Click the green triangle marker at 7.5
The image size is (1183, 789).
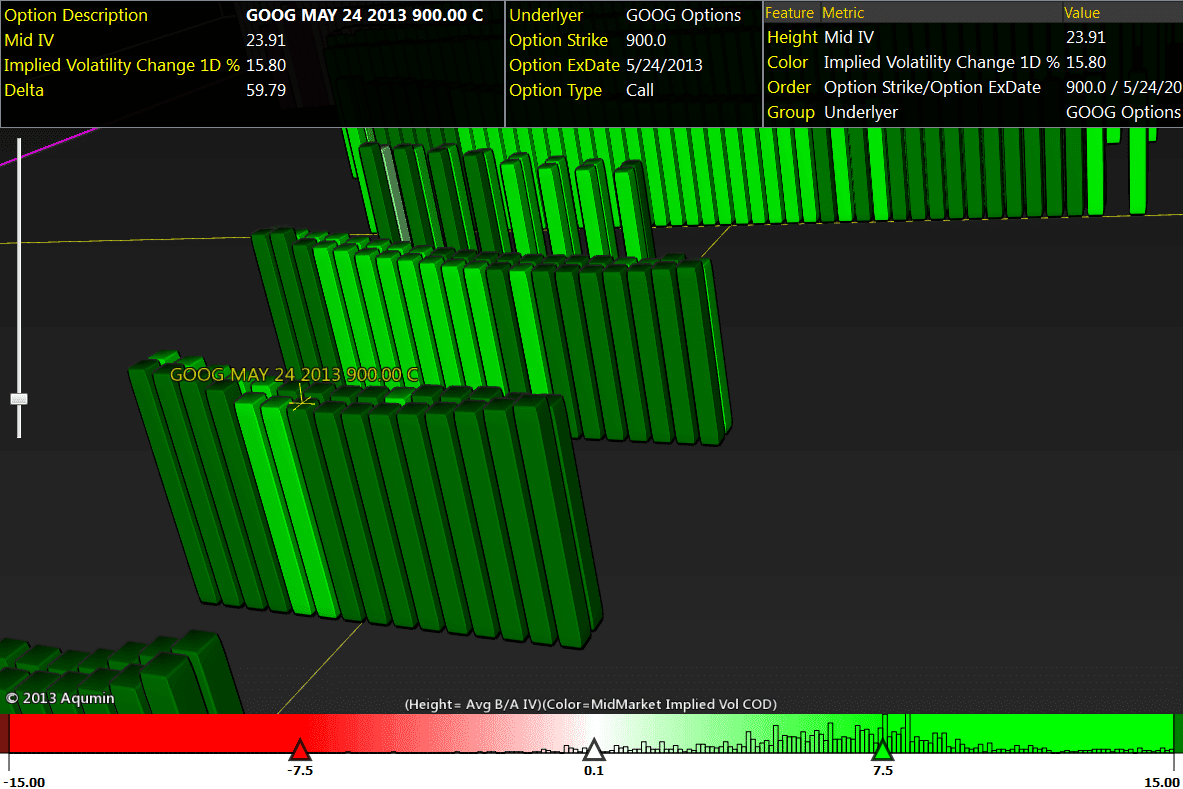click(x=882, y=750)
